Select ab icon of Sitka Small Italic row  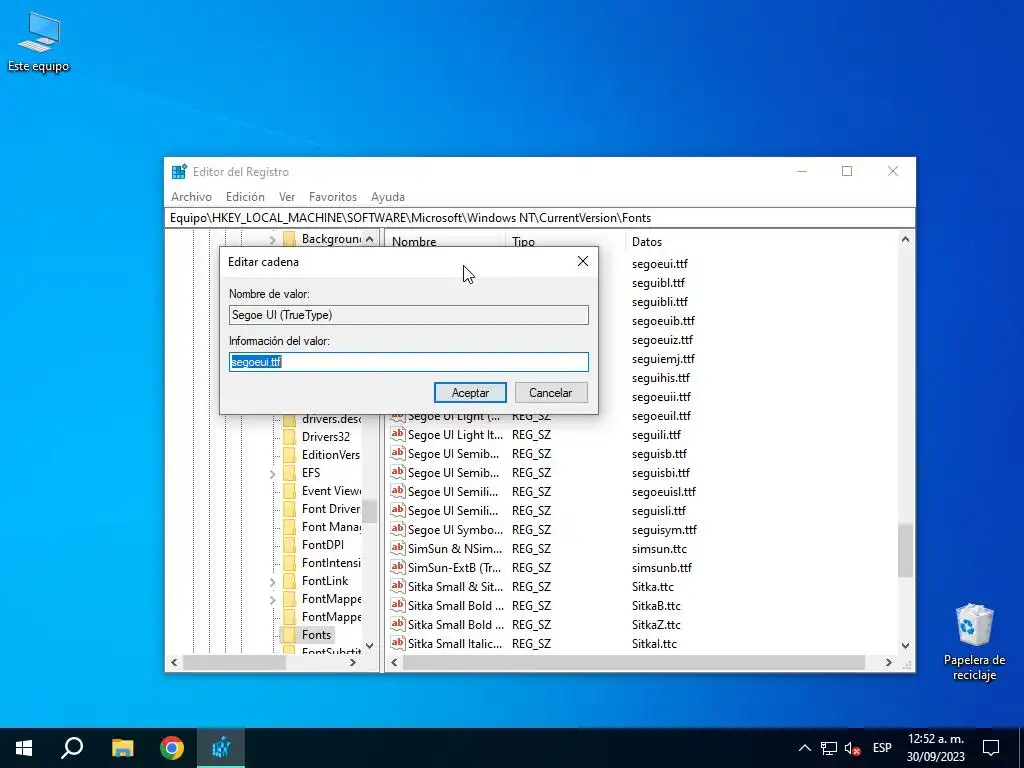click(x=397, y=643)
